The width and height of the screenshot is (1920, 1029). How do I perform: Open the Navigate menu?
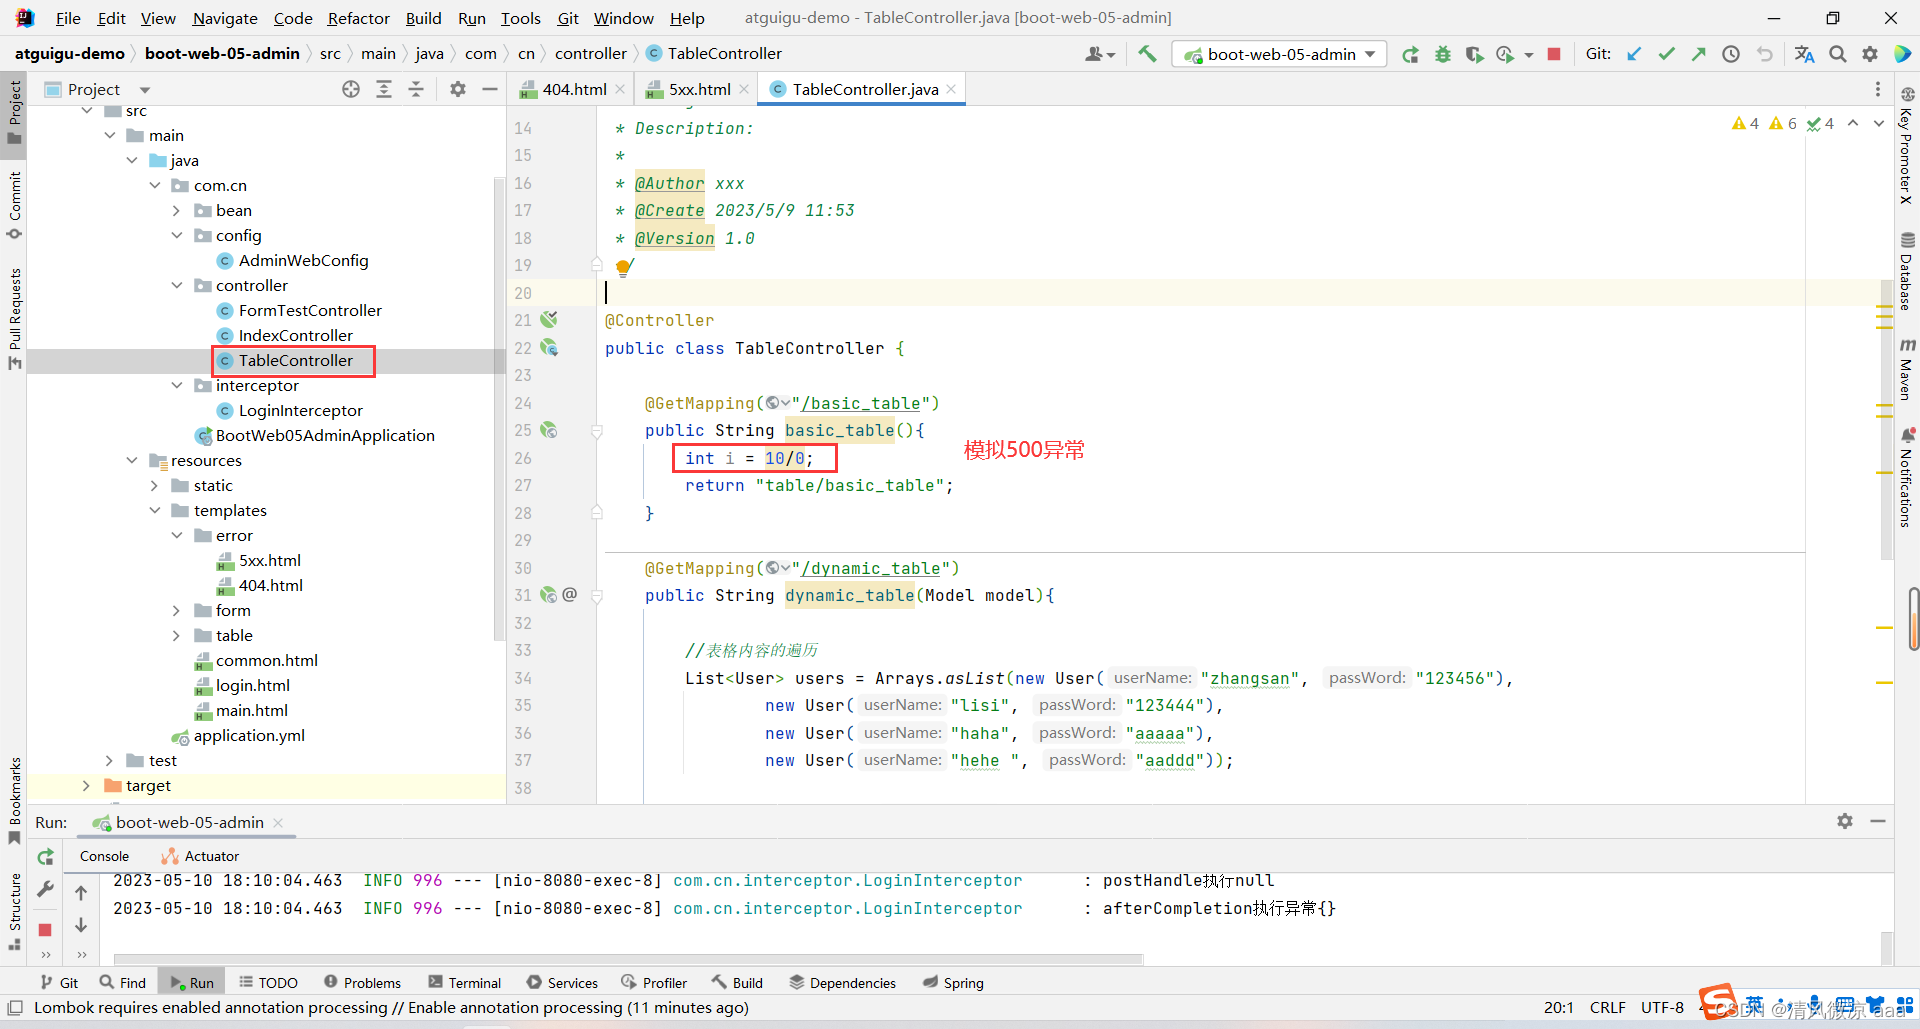225,18
